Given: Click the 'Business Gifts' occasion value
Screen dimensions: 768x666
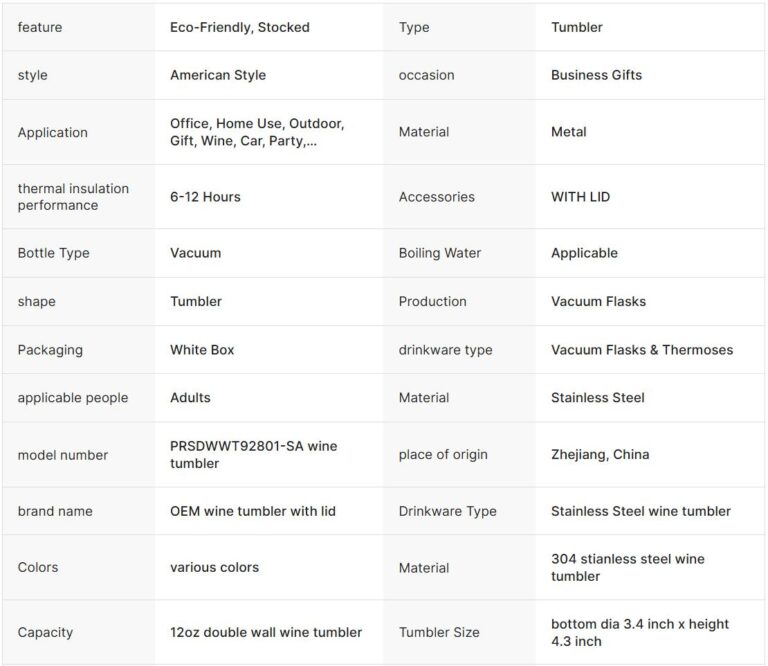Looking at the screenshot, I should pyautogui.click(x=596, y=75).
